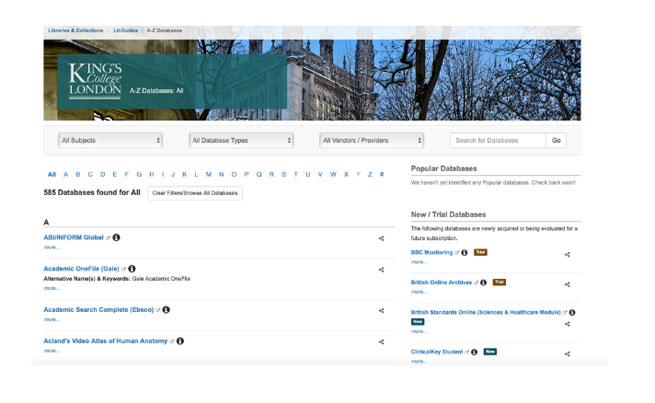Share the Academic OneFile (Gale) database
Viewport: 655px width, 403px height.
[x=381, y=270]
